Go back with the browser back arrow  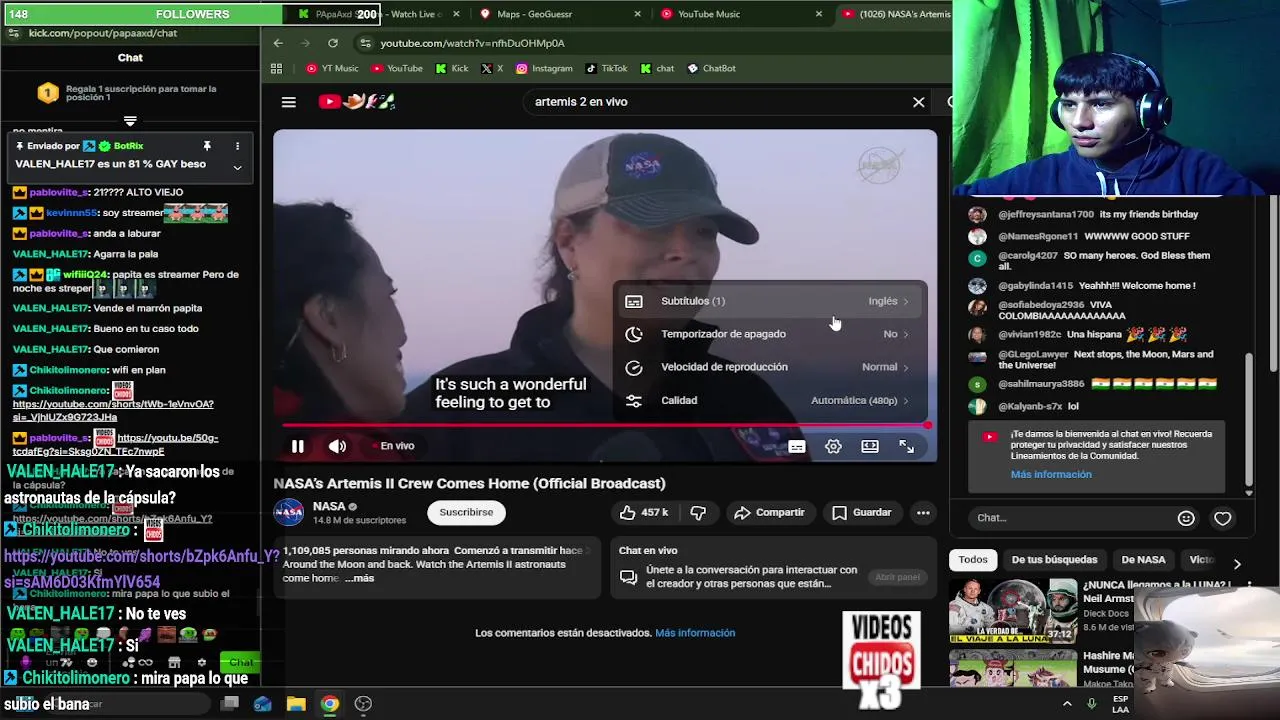(x=278, y=43)
